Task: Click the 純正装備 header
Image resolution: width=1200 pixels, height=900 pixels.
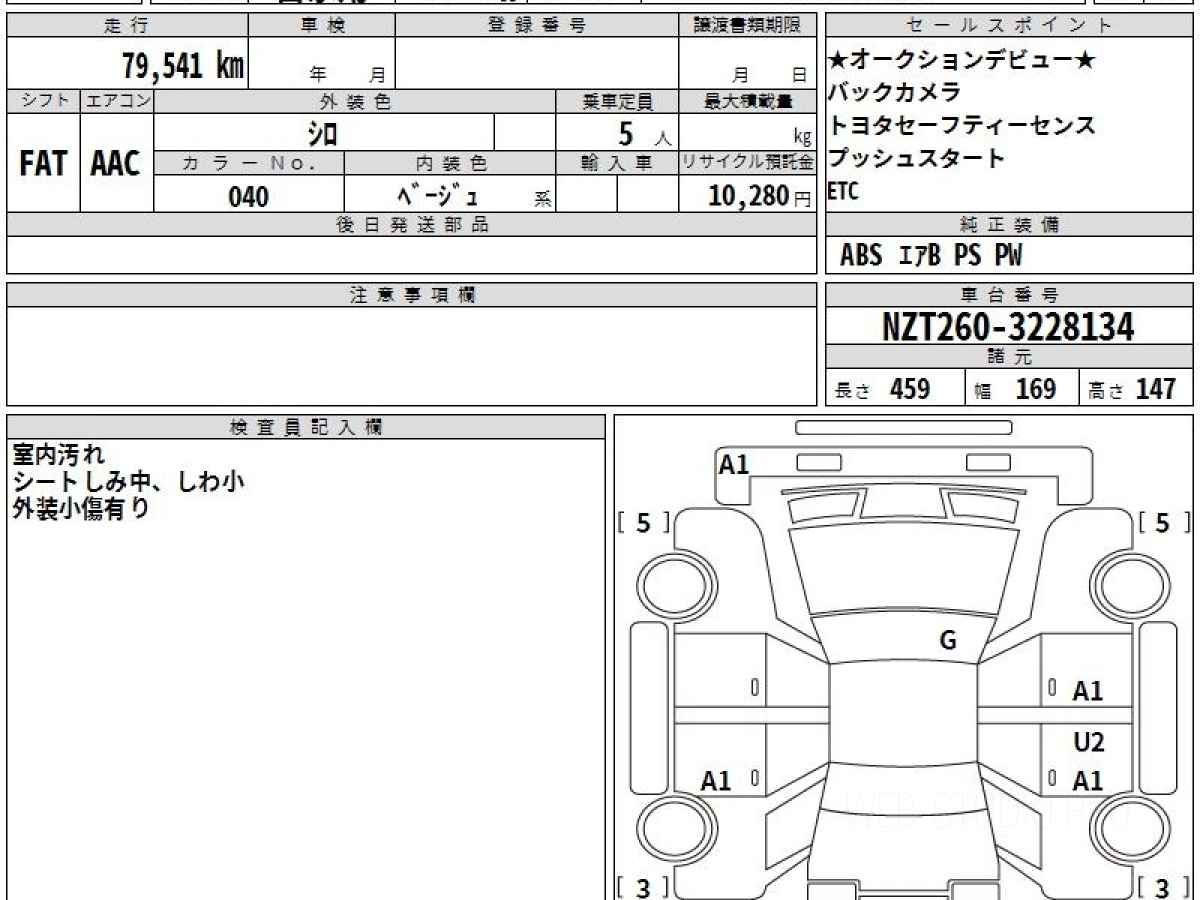Action: coord(1010,225)
